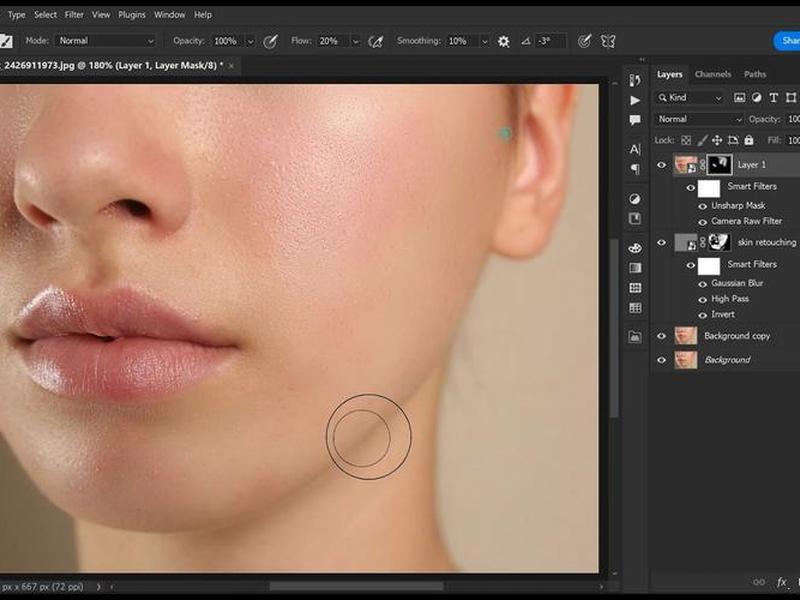The image size is (800, 600).
Task: Click the brush angle input field
Action: pos(551,41)
